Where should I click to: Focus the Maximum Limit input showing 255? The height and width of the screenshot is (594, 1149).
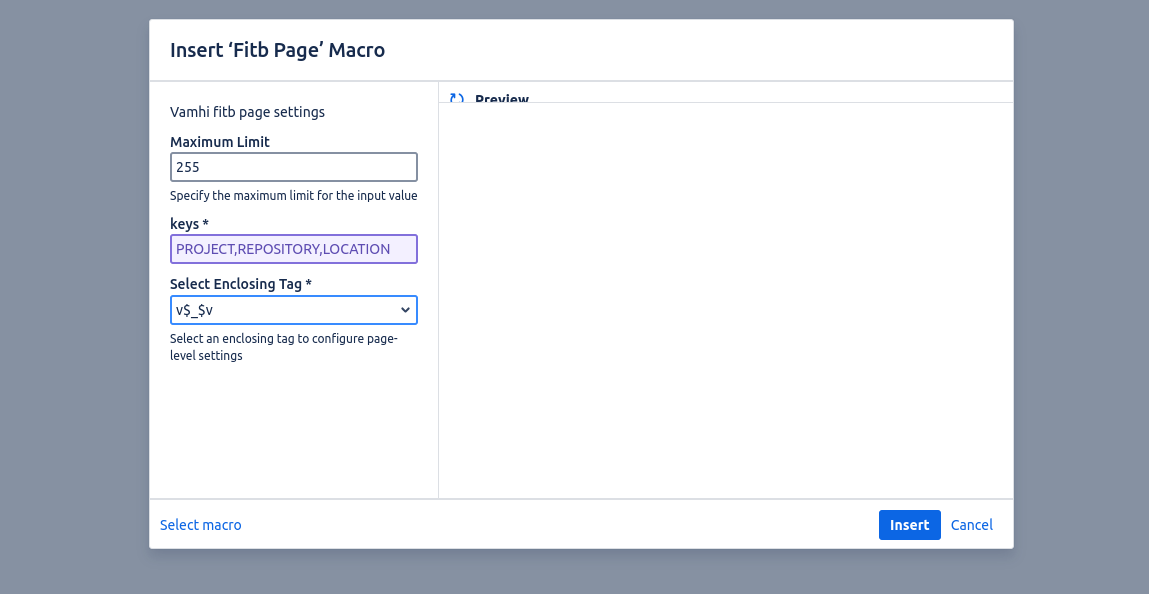294,167
